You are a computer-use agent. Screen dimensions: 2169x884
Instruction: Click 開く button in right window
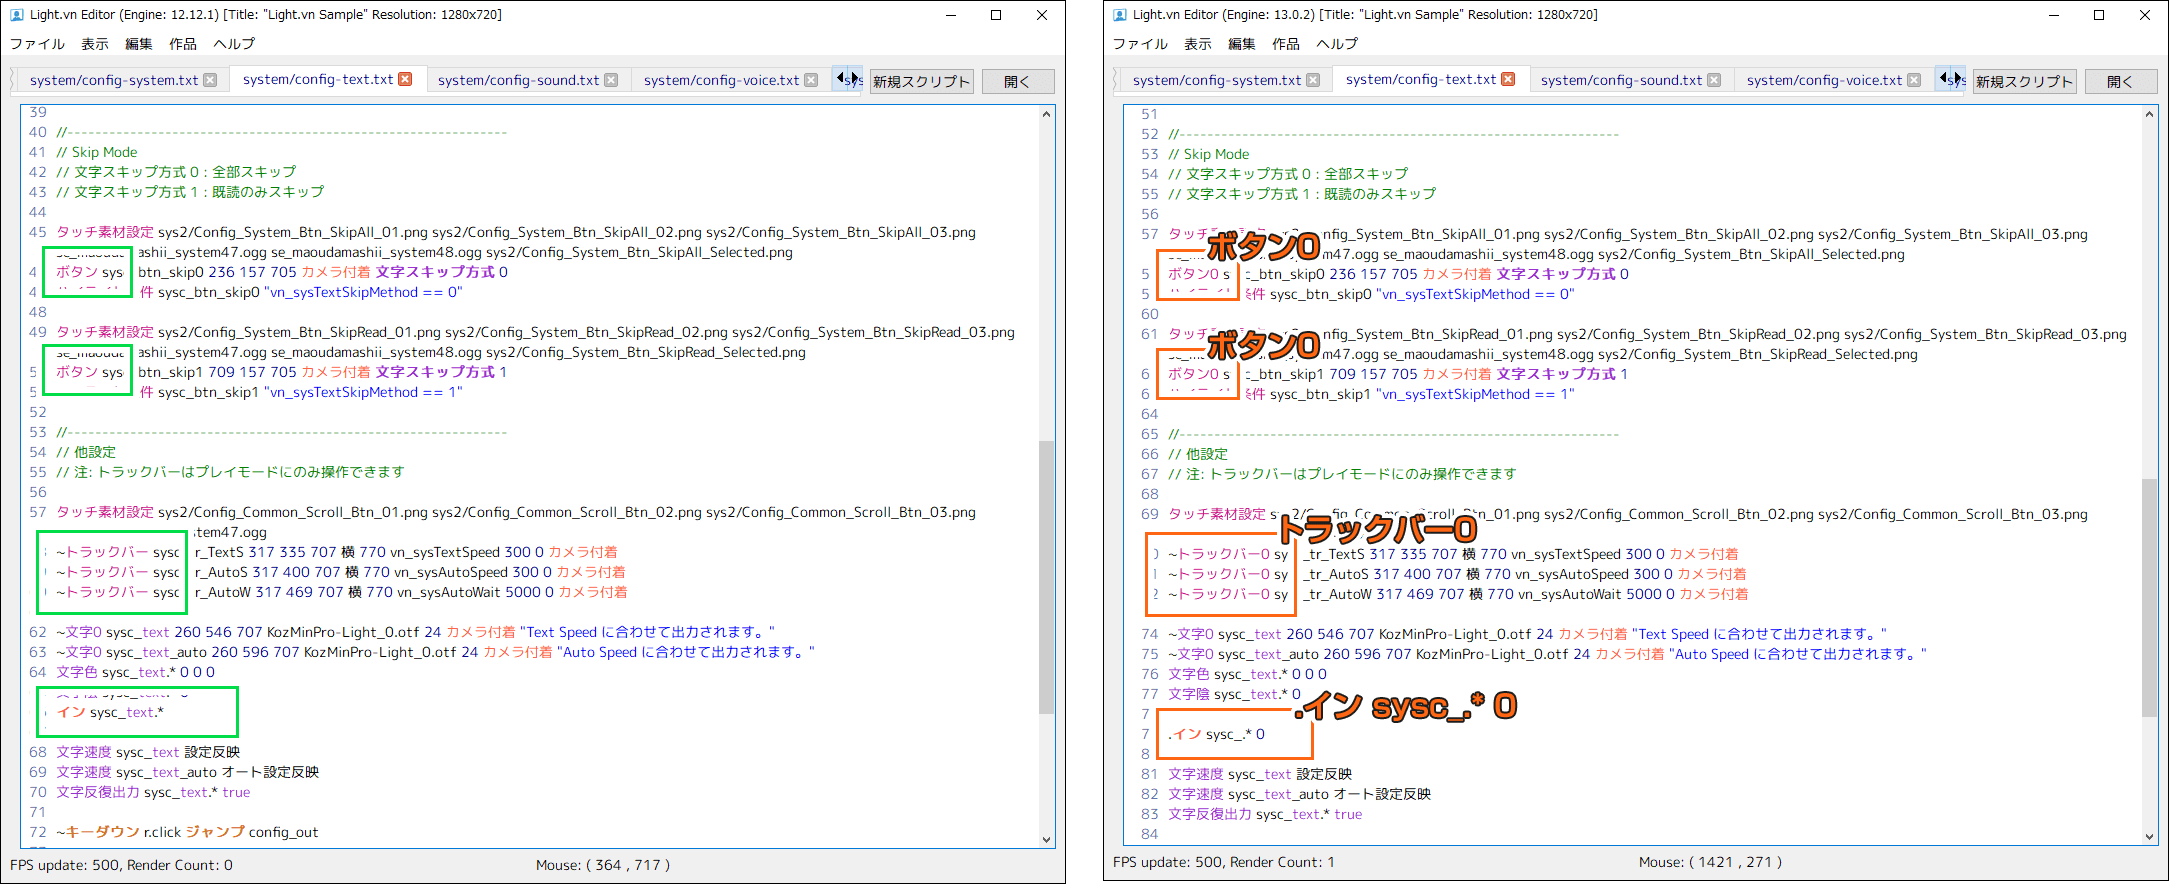point(2120,81)
